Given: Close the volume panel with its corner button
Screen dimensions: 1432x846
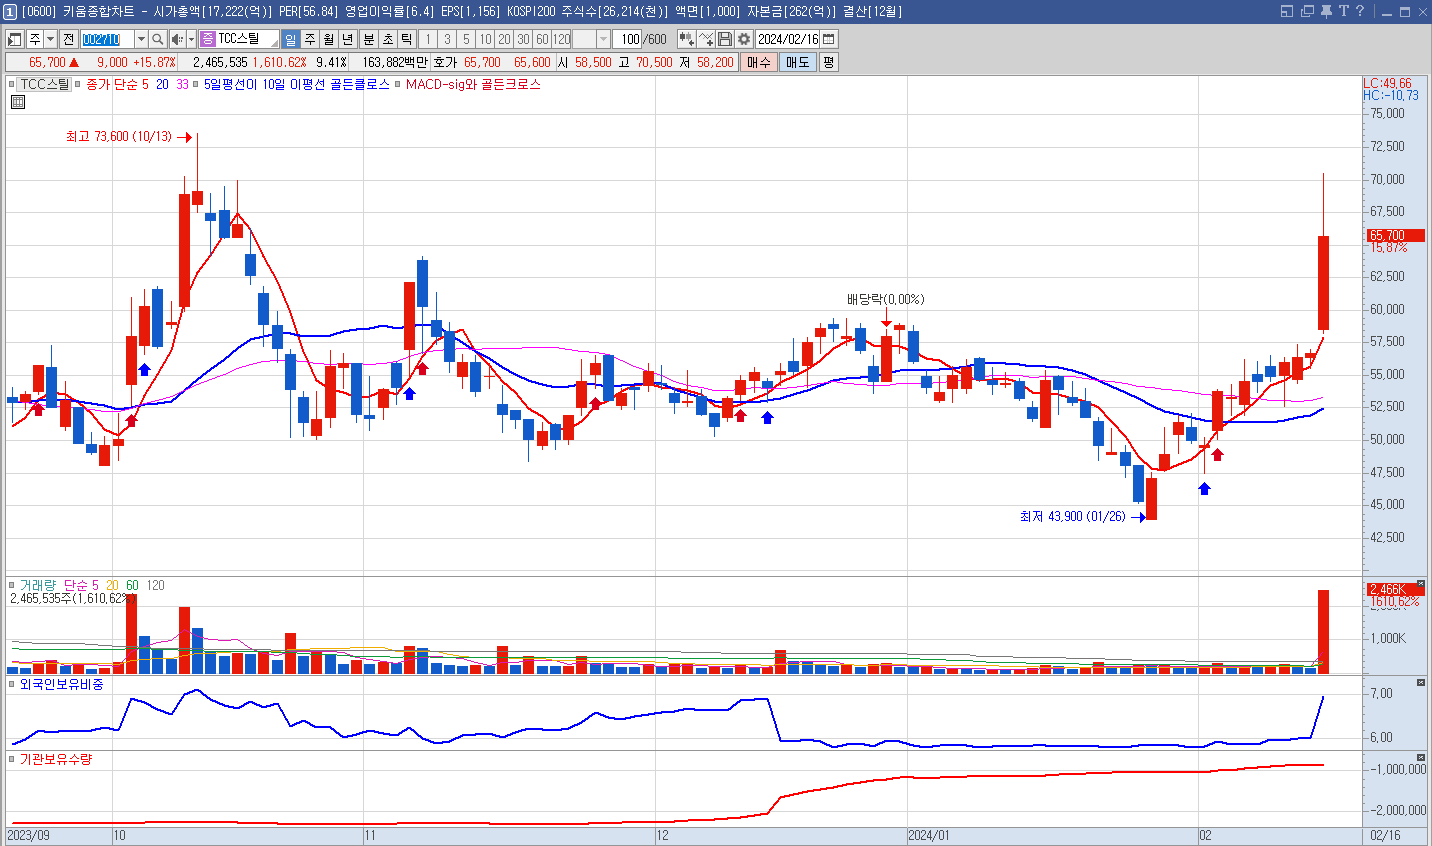Looking at the screenshot, I should click(x=1420, y=585).
